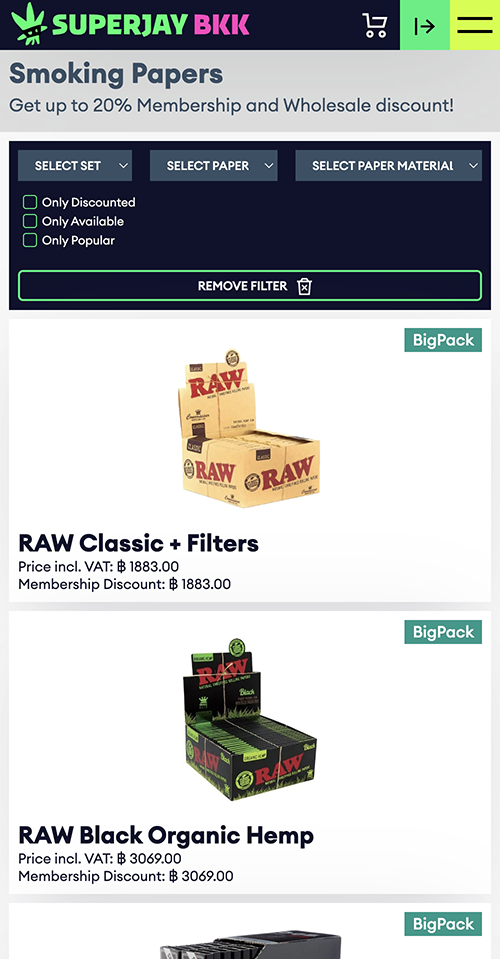Open the shopping cart icon
Image resolution: width=500 pixels, height=959 pixels.
click(x=375, y=26)
